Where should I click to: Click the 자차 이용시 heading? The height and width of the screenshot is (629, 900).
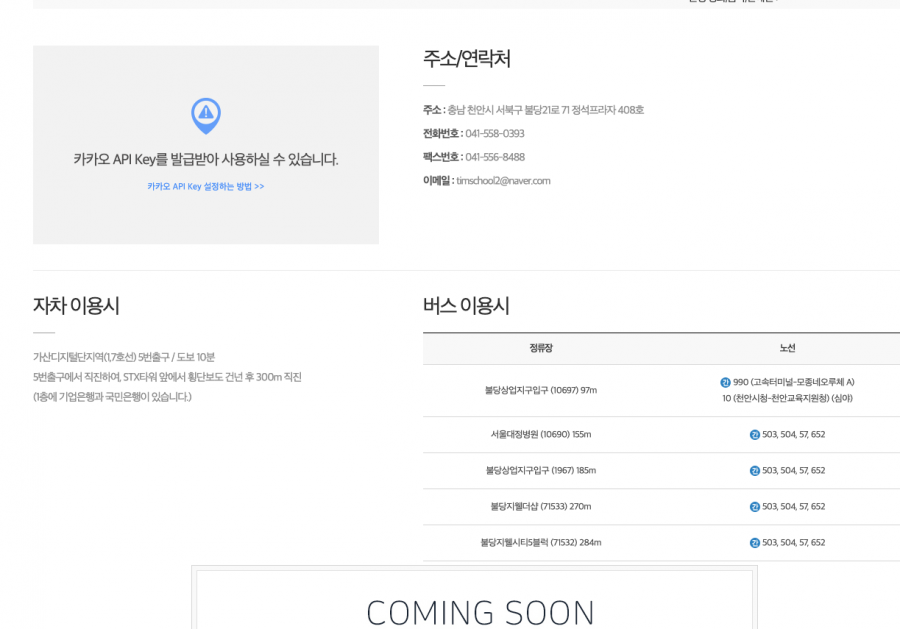coord(76,306)
